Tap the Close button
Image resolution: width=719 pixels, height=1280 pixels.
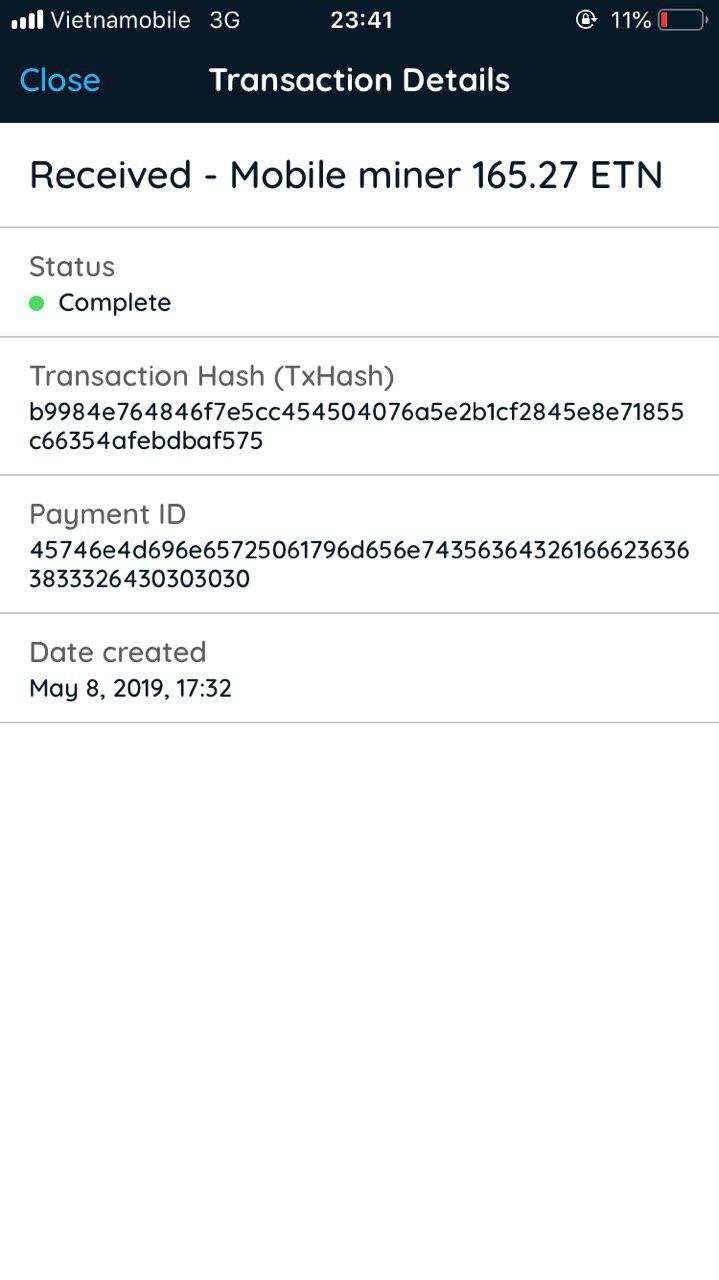[x=60, y=80]
